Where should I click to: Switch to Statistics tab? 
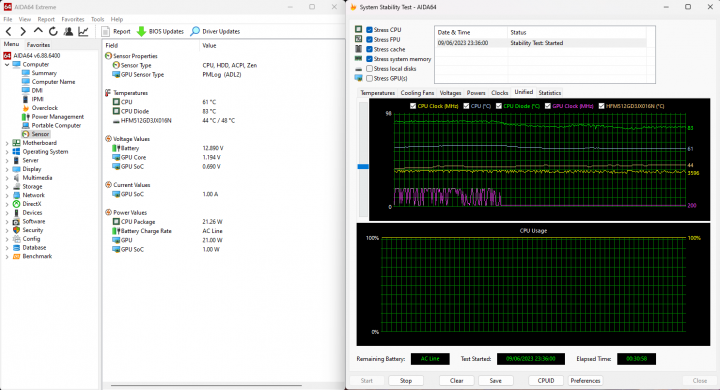point(550,93)
